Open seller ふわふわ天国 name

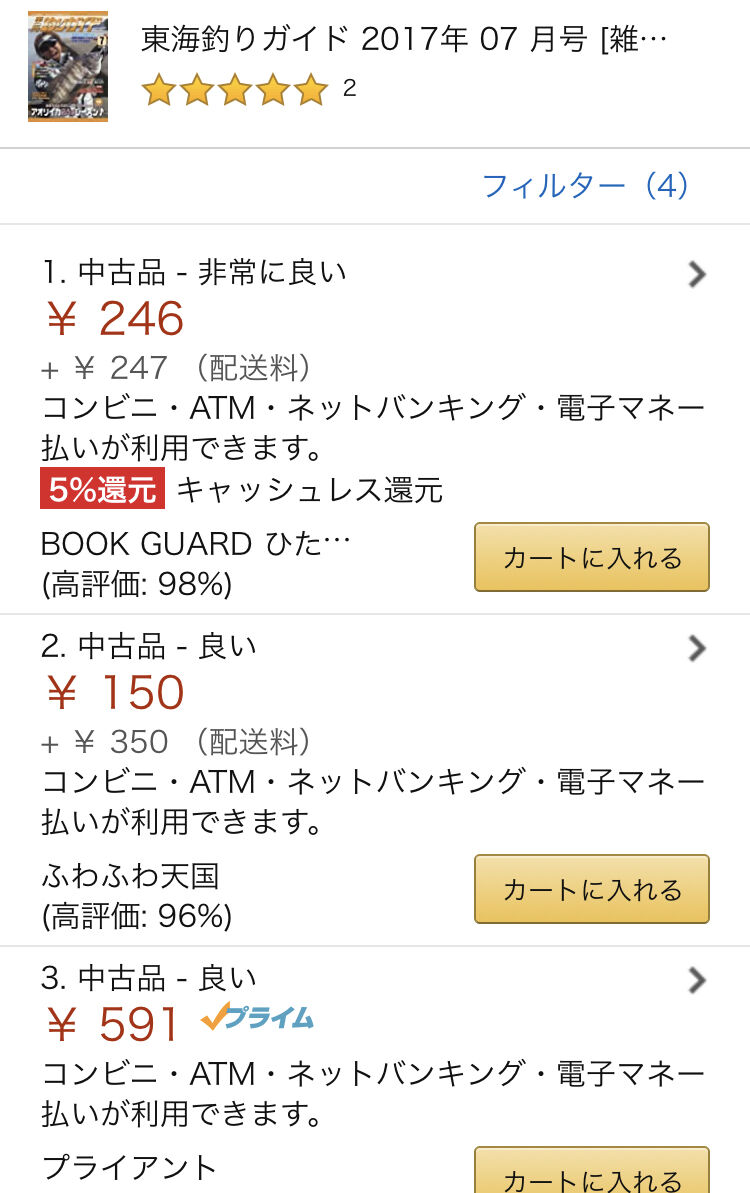coord(130,876)
